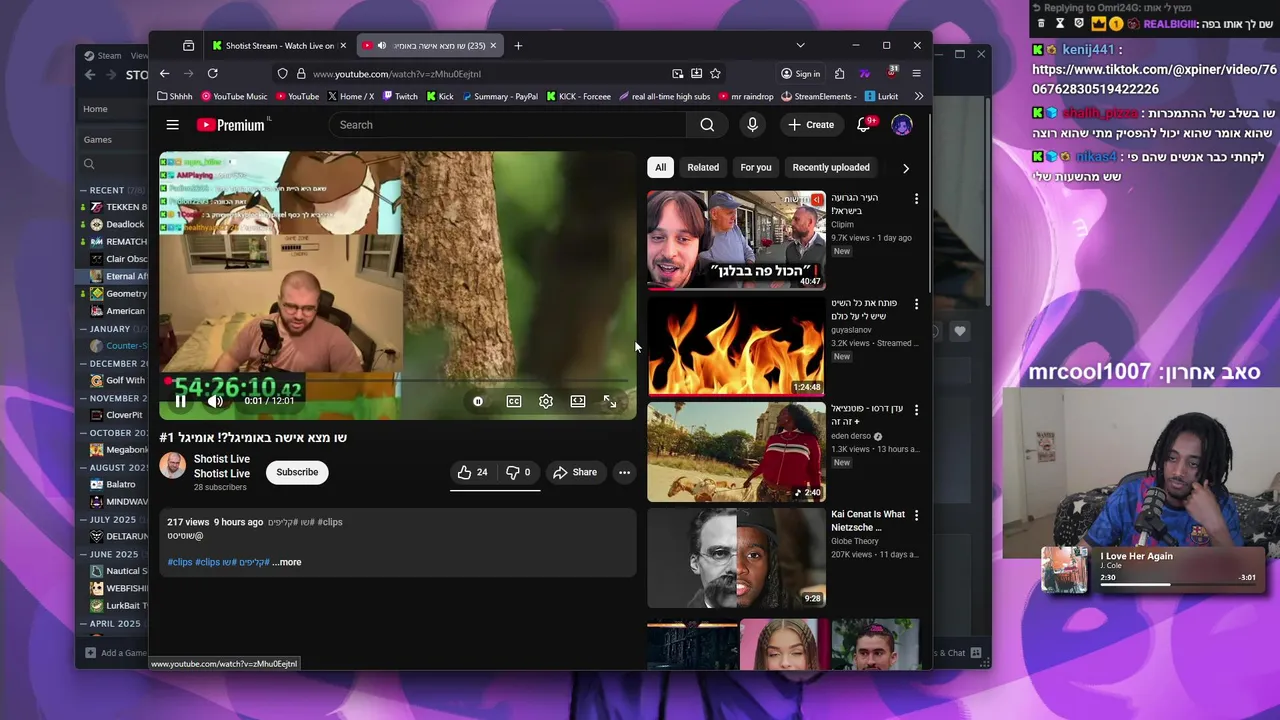Open the YouTube account avatar menu
Viewport: 1280px width, 720px height.
902,125
